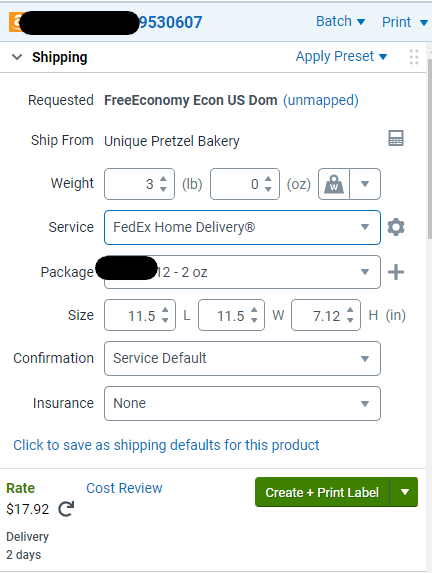432x573 pixels.
Task: Open the Confirmation dropdown Service Default
Action: coord(242,358)
